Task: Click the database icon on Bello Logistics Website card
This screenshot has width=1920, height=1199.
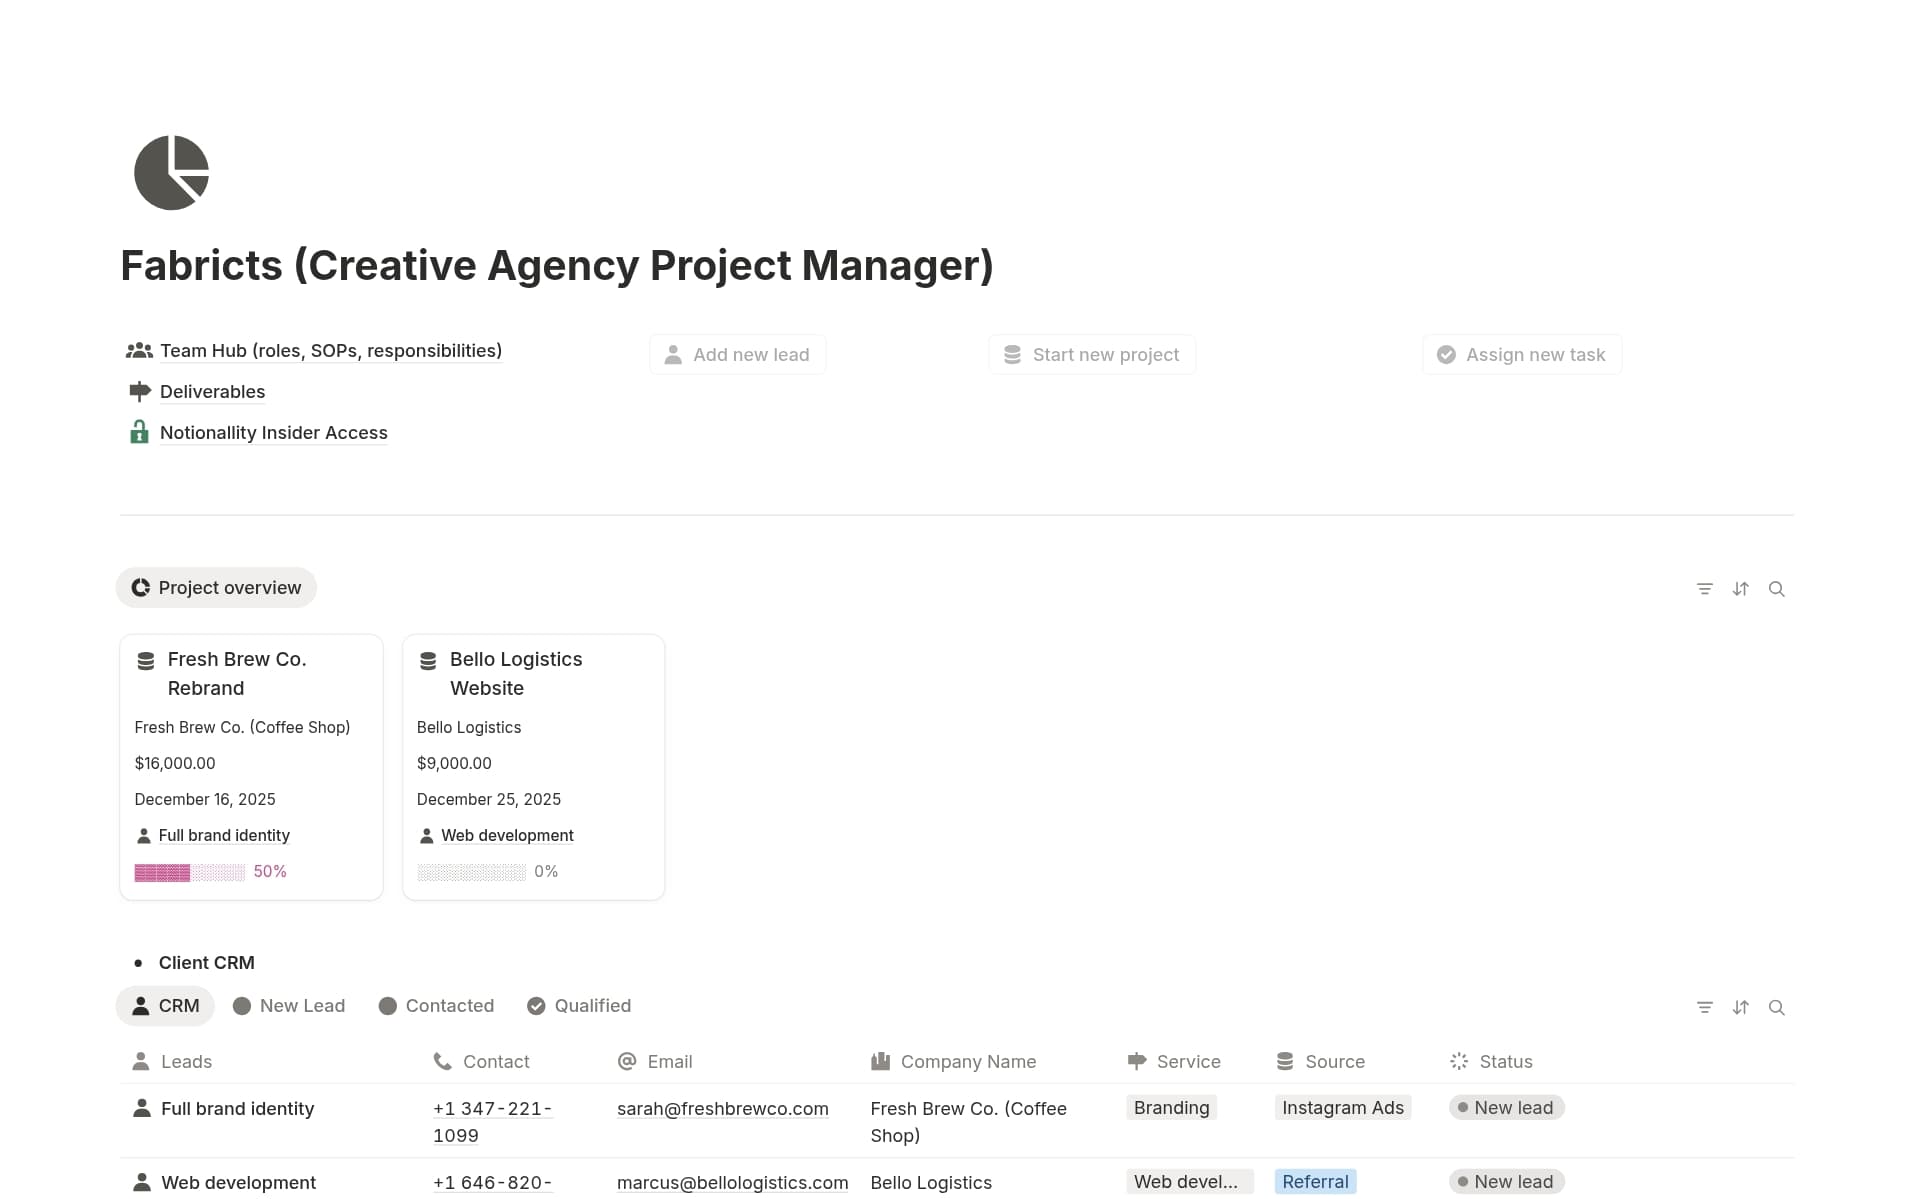Action: point(429,660)
